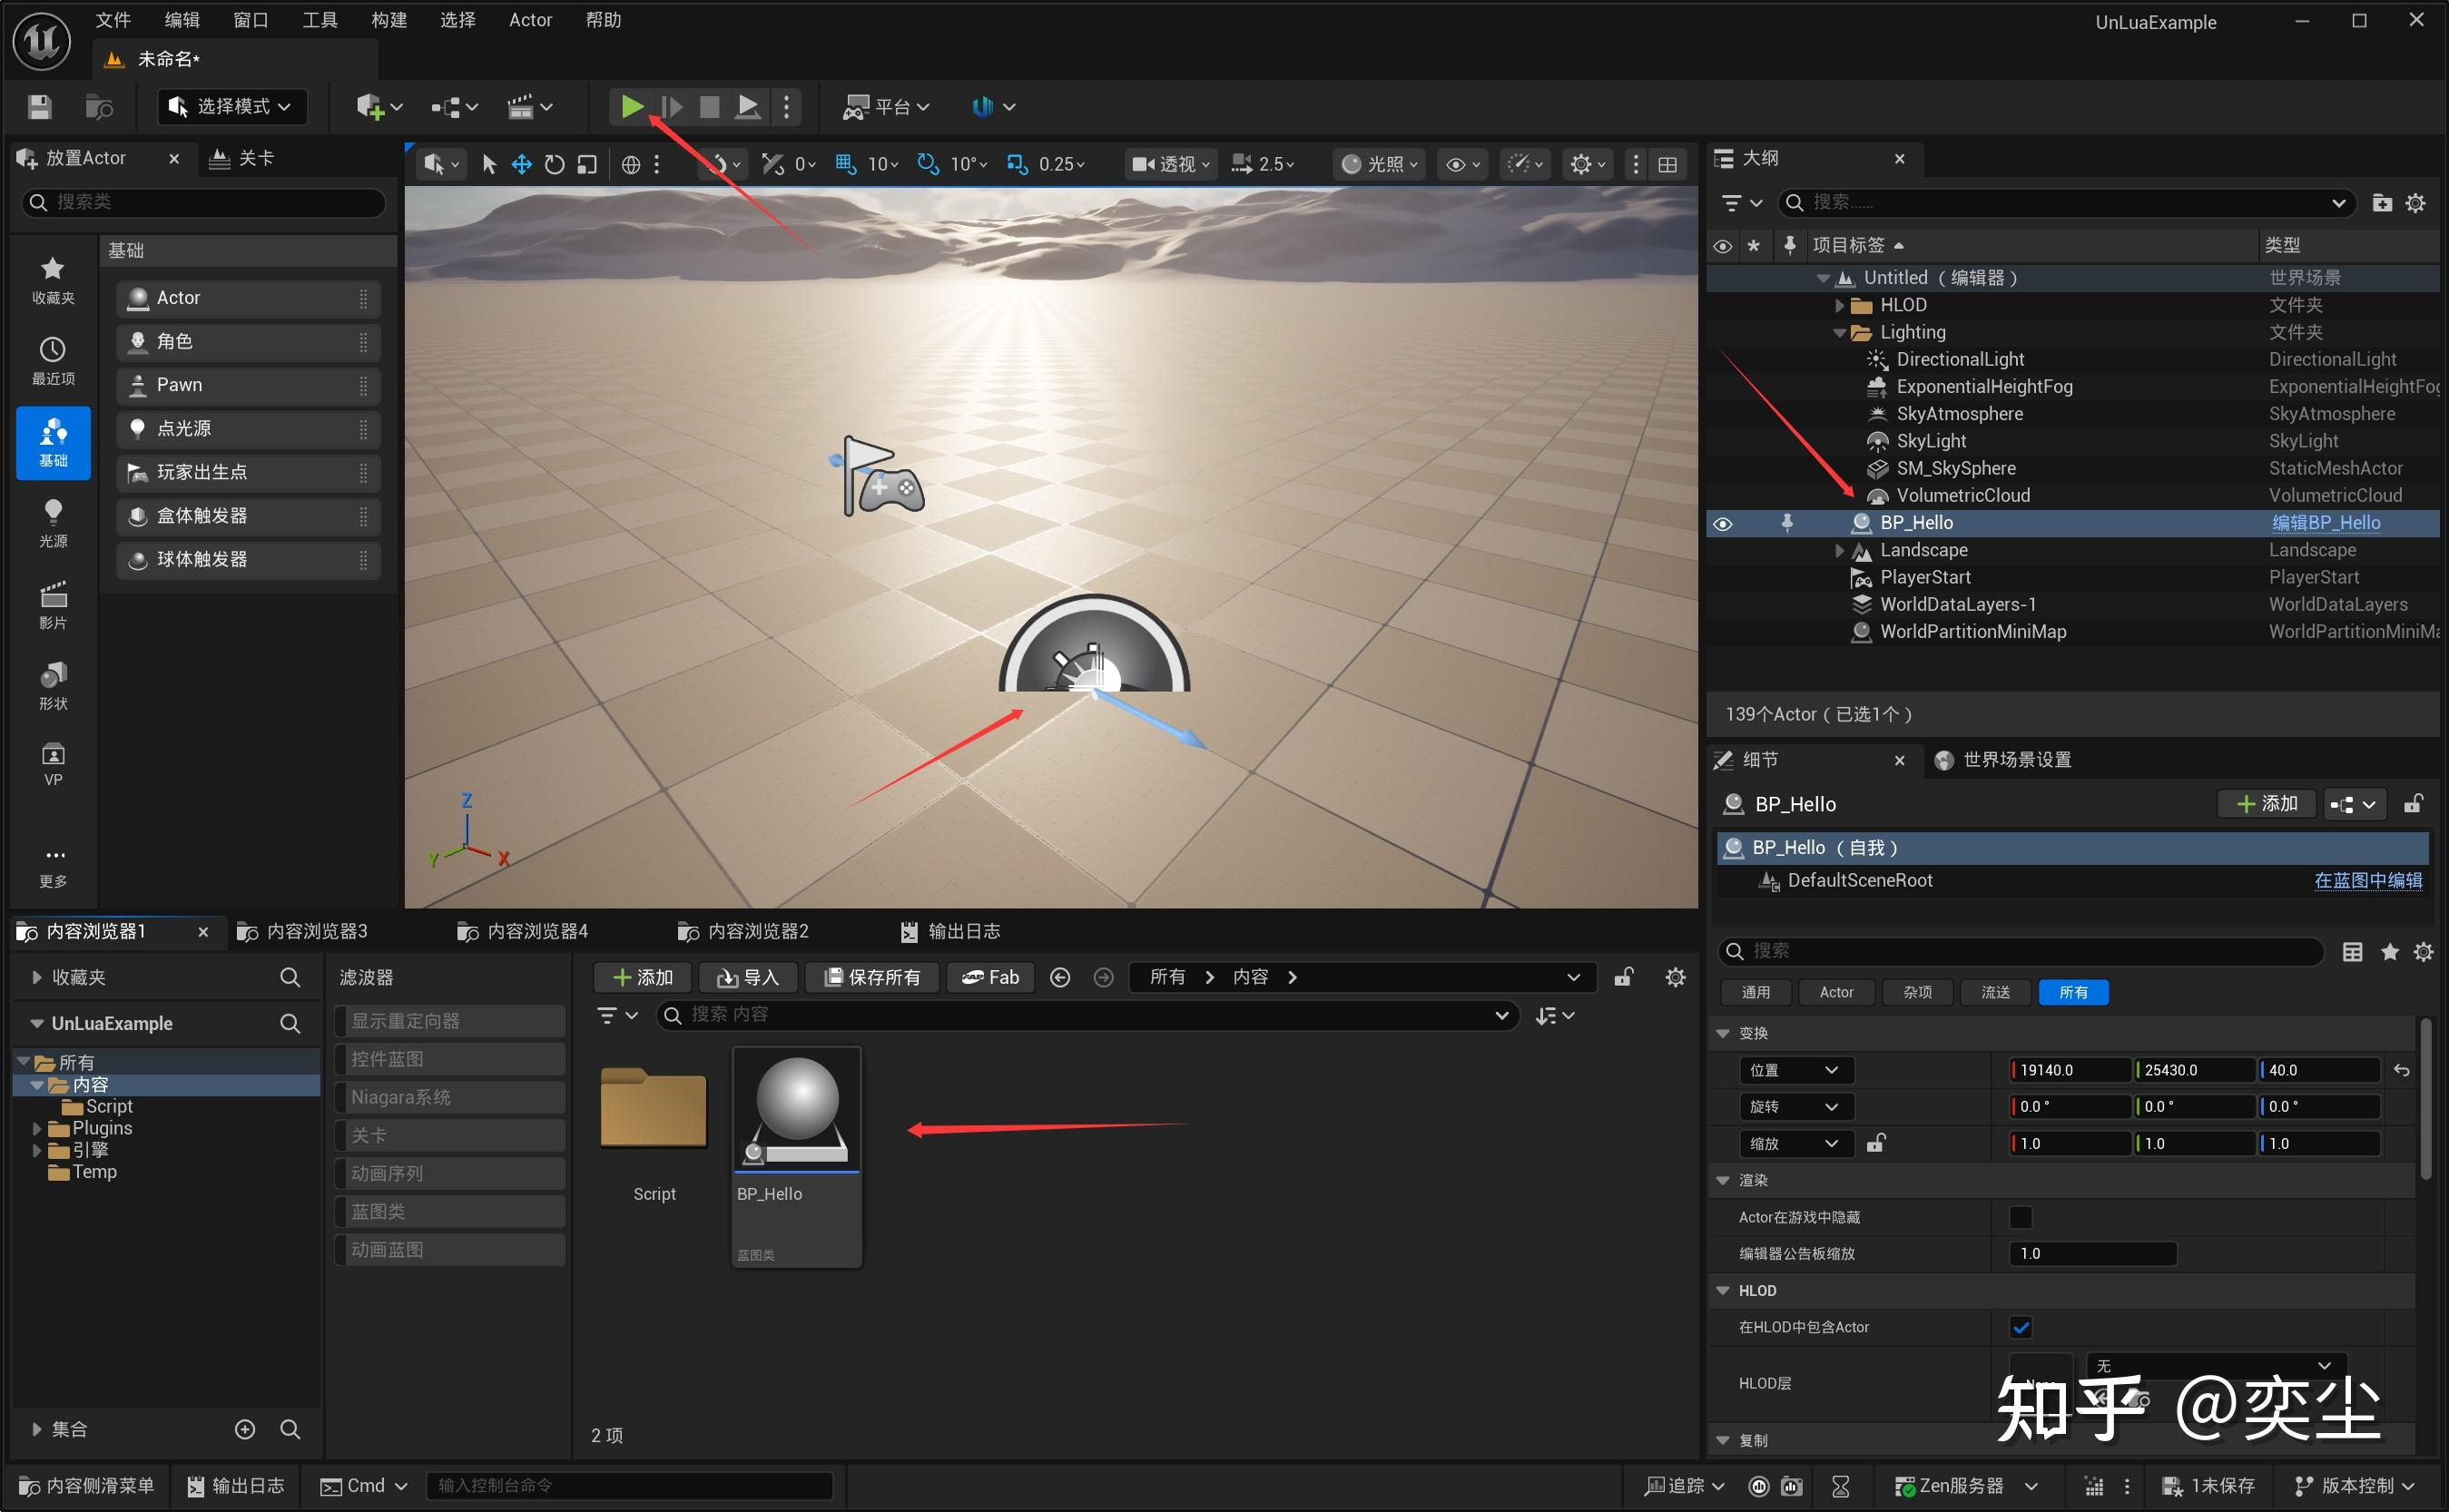Toggle Actor在游戏中隐藏 checkbox
2449x1512 pixels.
pyautogui.click(x=2020, y=1217)
